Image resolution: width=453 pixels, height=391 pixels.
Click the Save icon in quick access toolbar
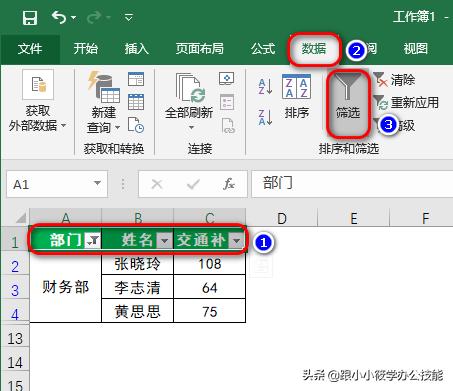click(29, 17)
